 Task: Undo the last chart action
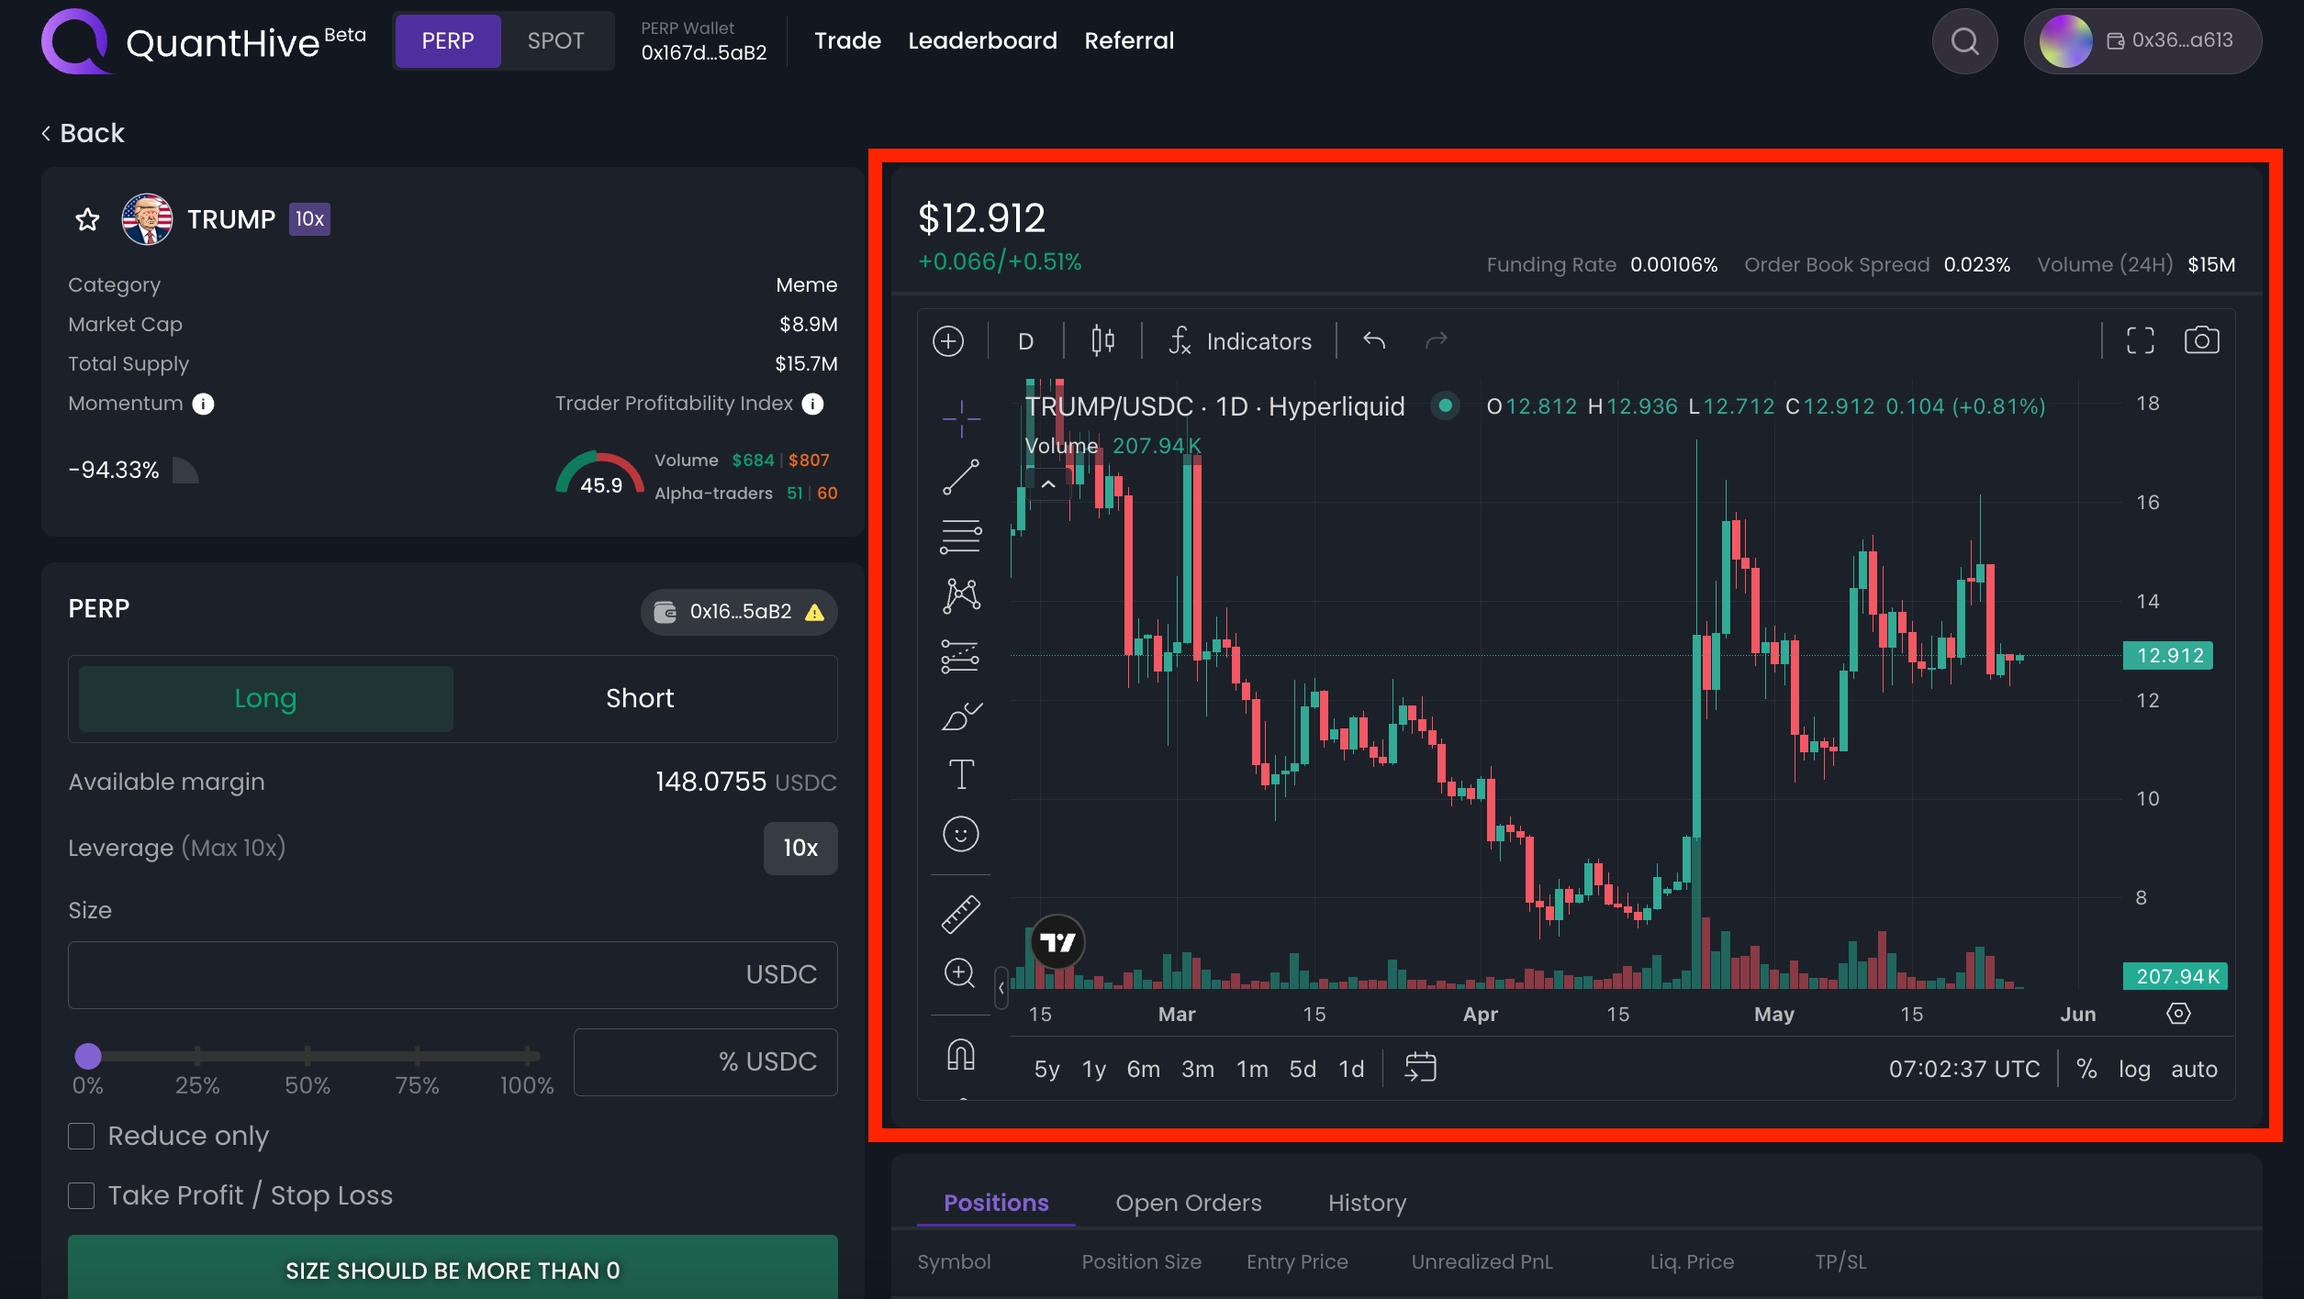tap(1374, 341)
